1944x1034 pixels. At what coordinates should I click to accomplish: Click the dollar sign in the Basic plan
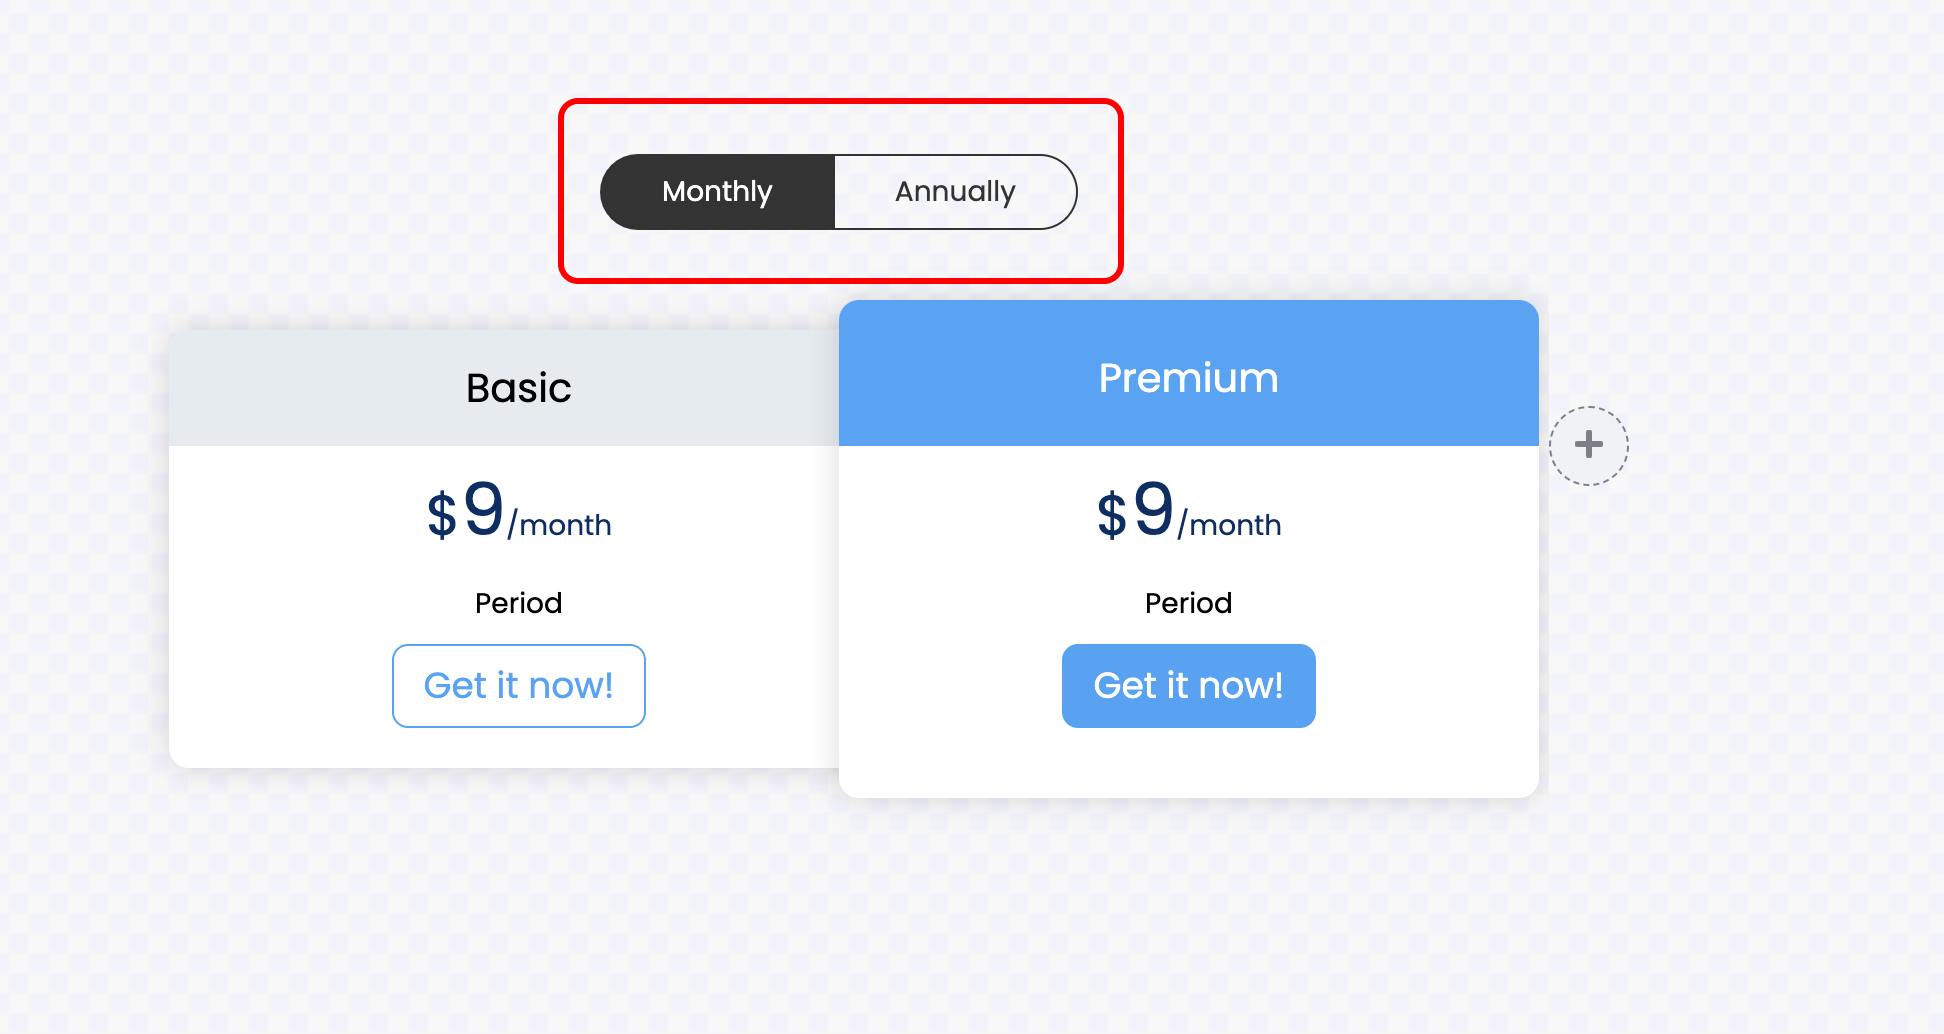(441, 516)
